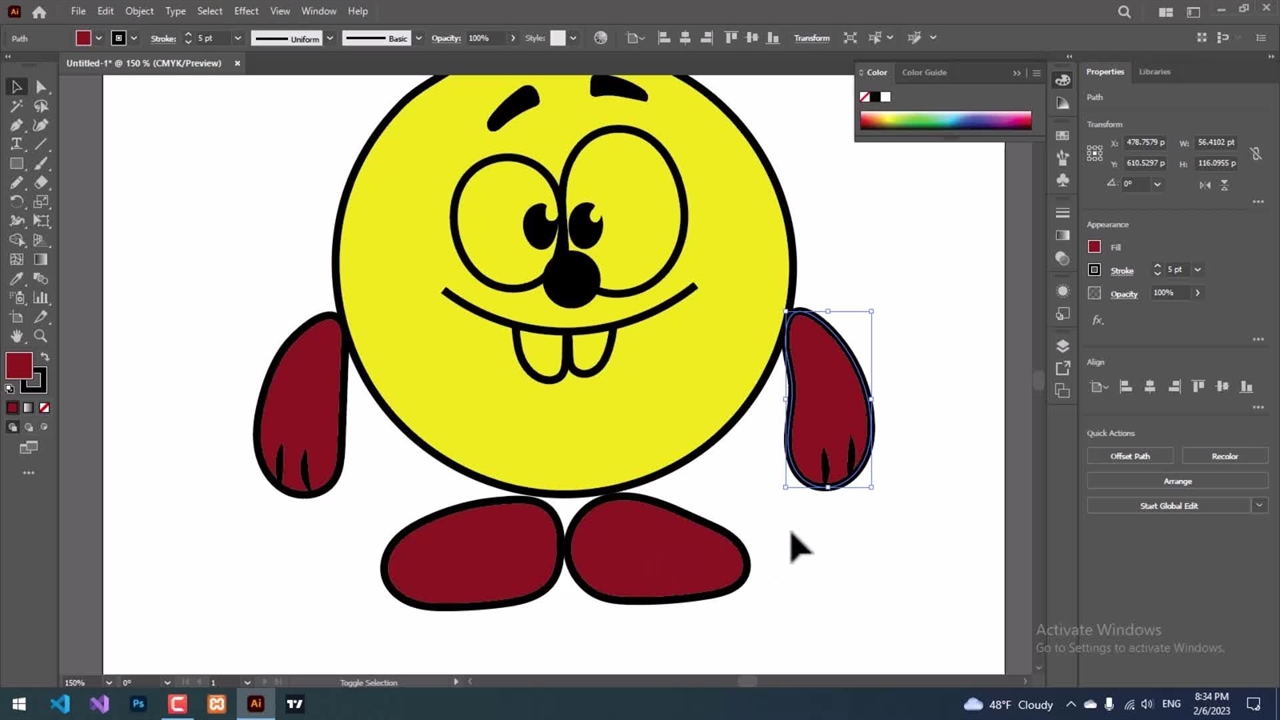Open the Start Global Edit dropdown arrow
This screenshot has width=1280, height=720.
tap(1259, 506)
